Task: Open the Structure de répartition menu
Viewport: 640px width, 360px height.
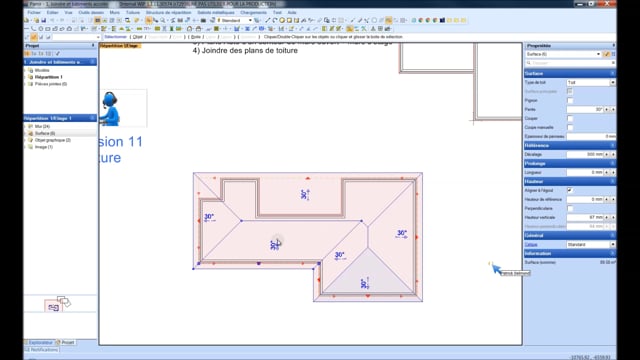Action: click(169, 13)
